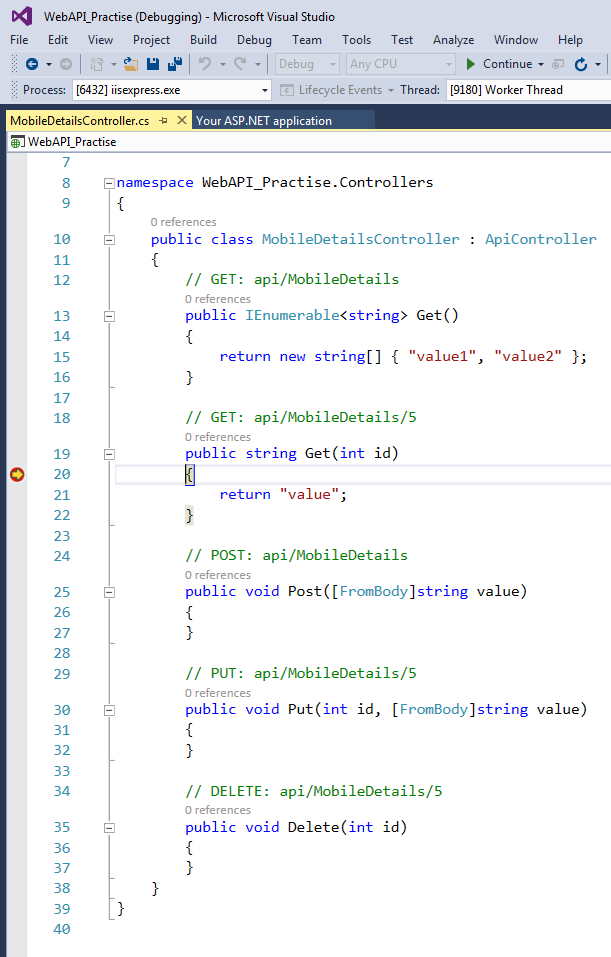This screenshot has height=957, width=611.
Task: Click the New Project toolbar icon
Action: click(x=96, y=64)
